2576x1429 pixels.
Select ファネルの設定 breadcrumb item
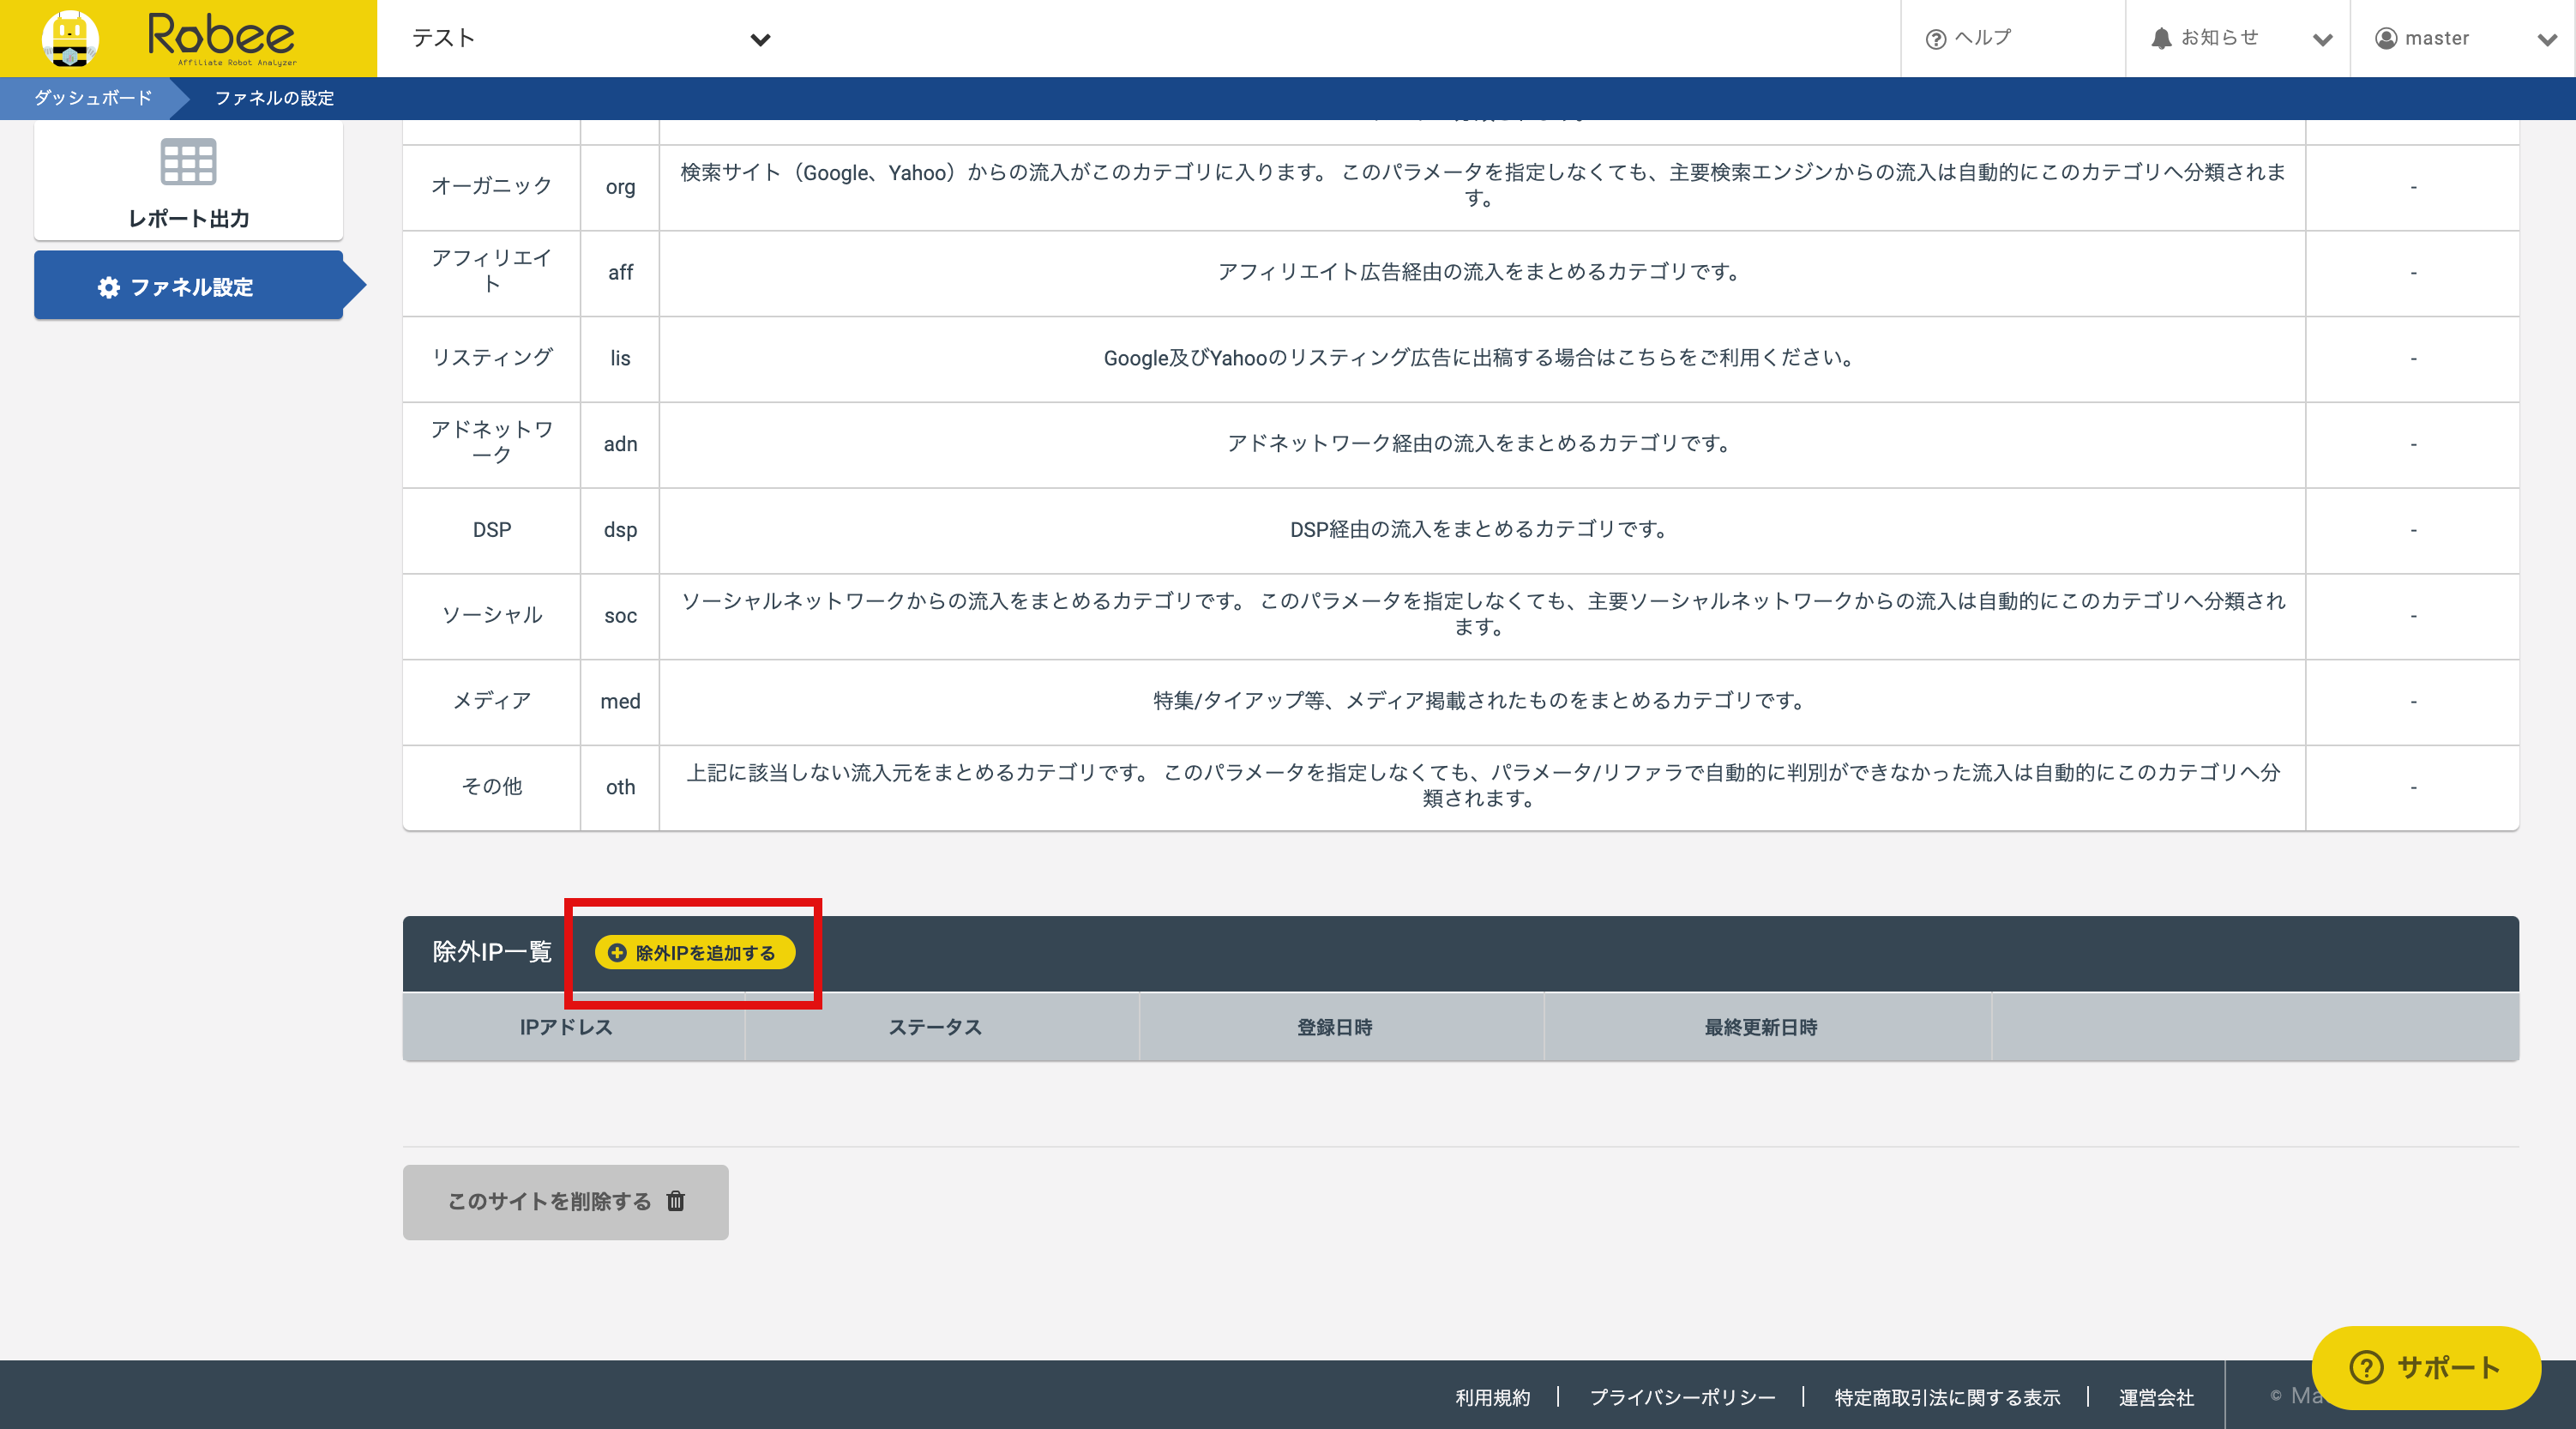(x=274, y=98)
